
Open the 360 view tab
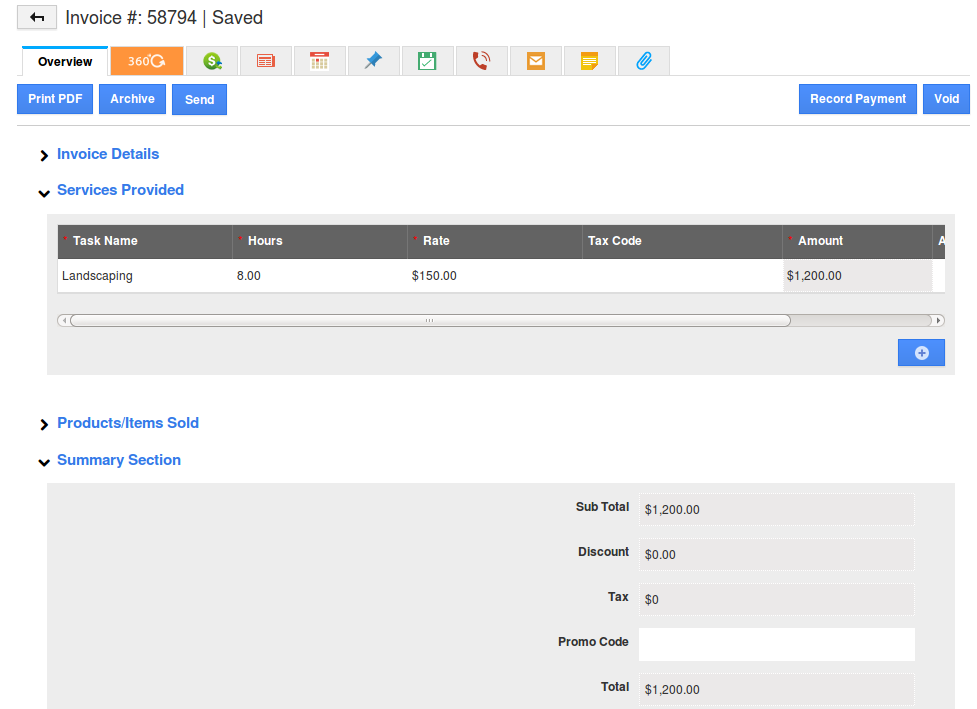pos(146,61)
